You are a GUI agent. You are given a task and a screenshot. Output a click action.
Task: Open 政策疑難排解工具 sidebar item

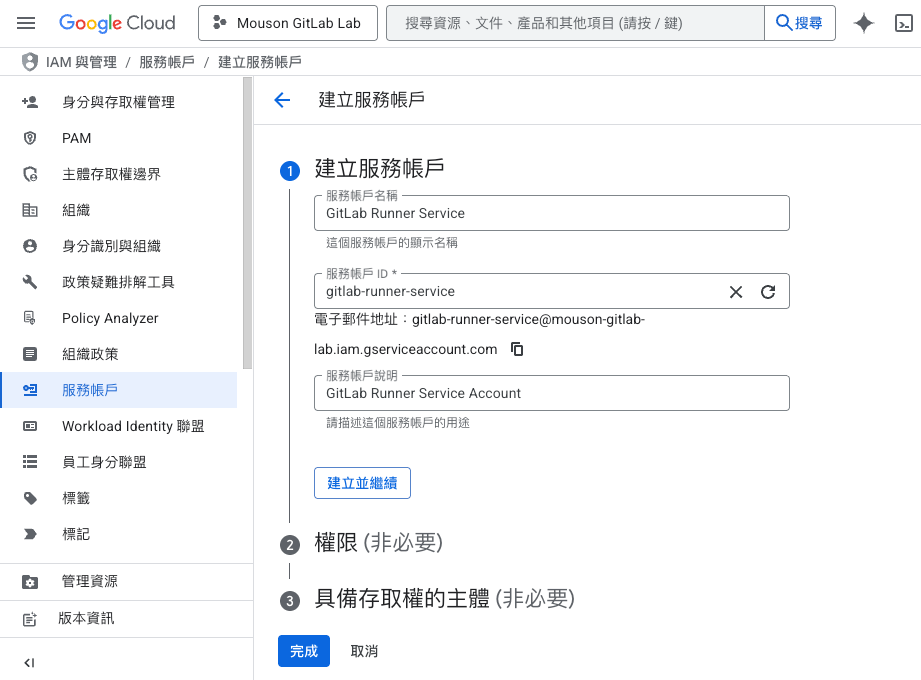point(119,282)
